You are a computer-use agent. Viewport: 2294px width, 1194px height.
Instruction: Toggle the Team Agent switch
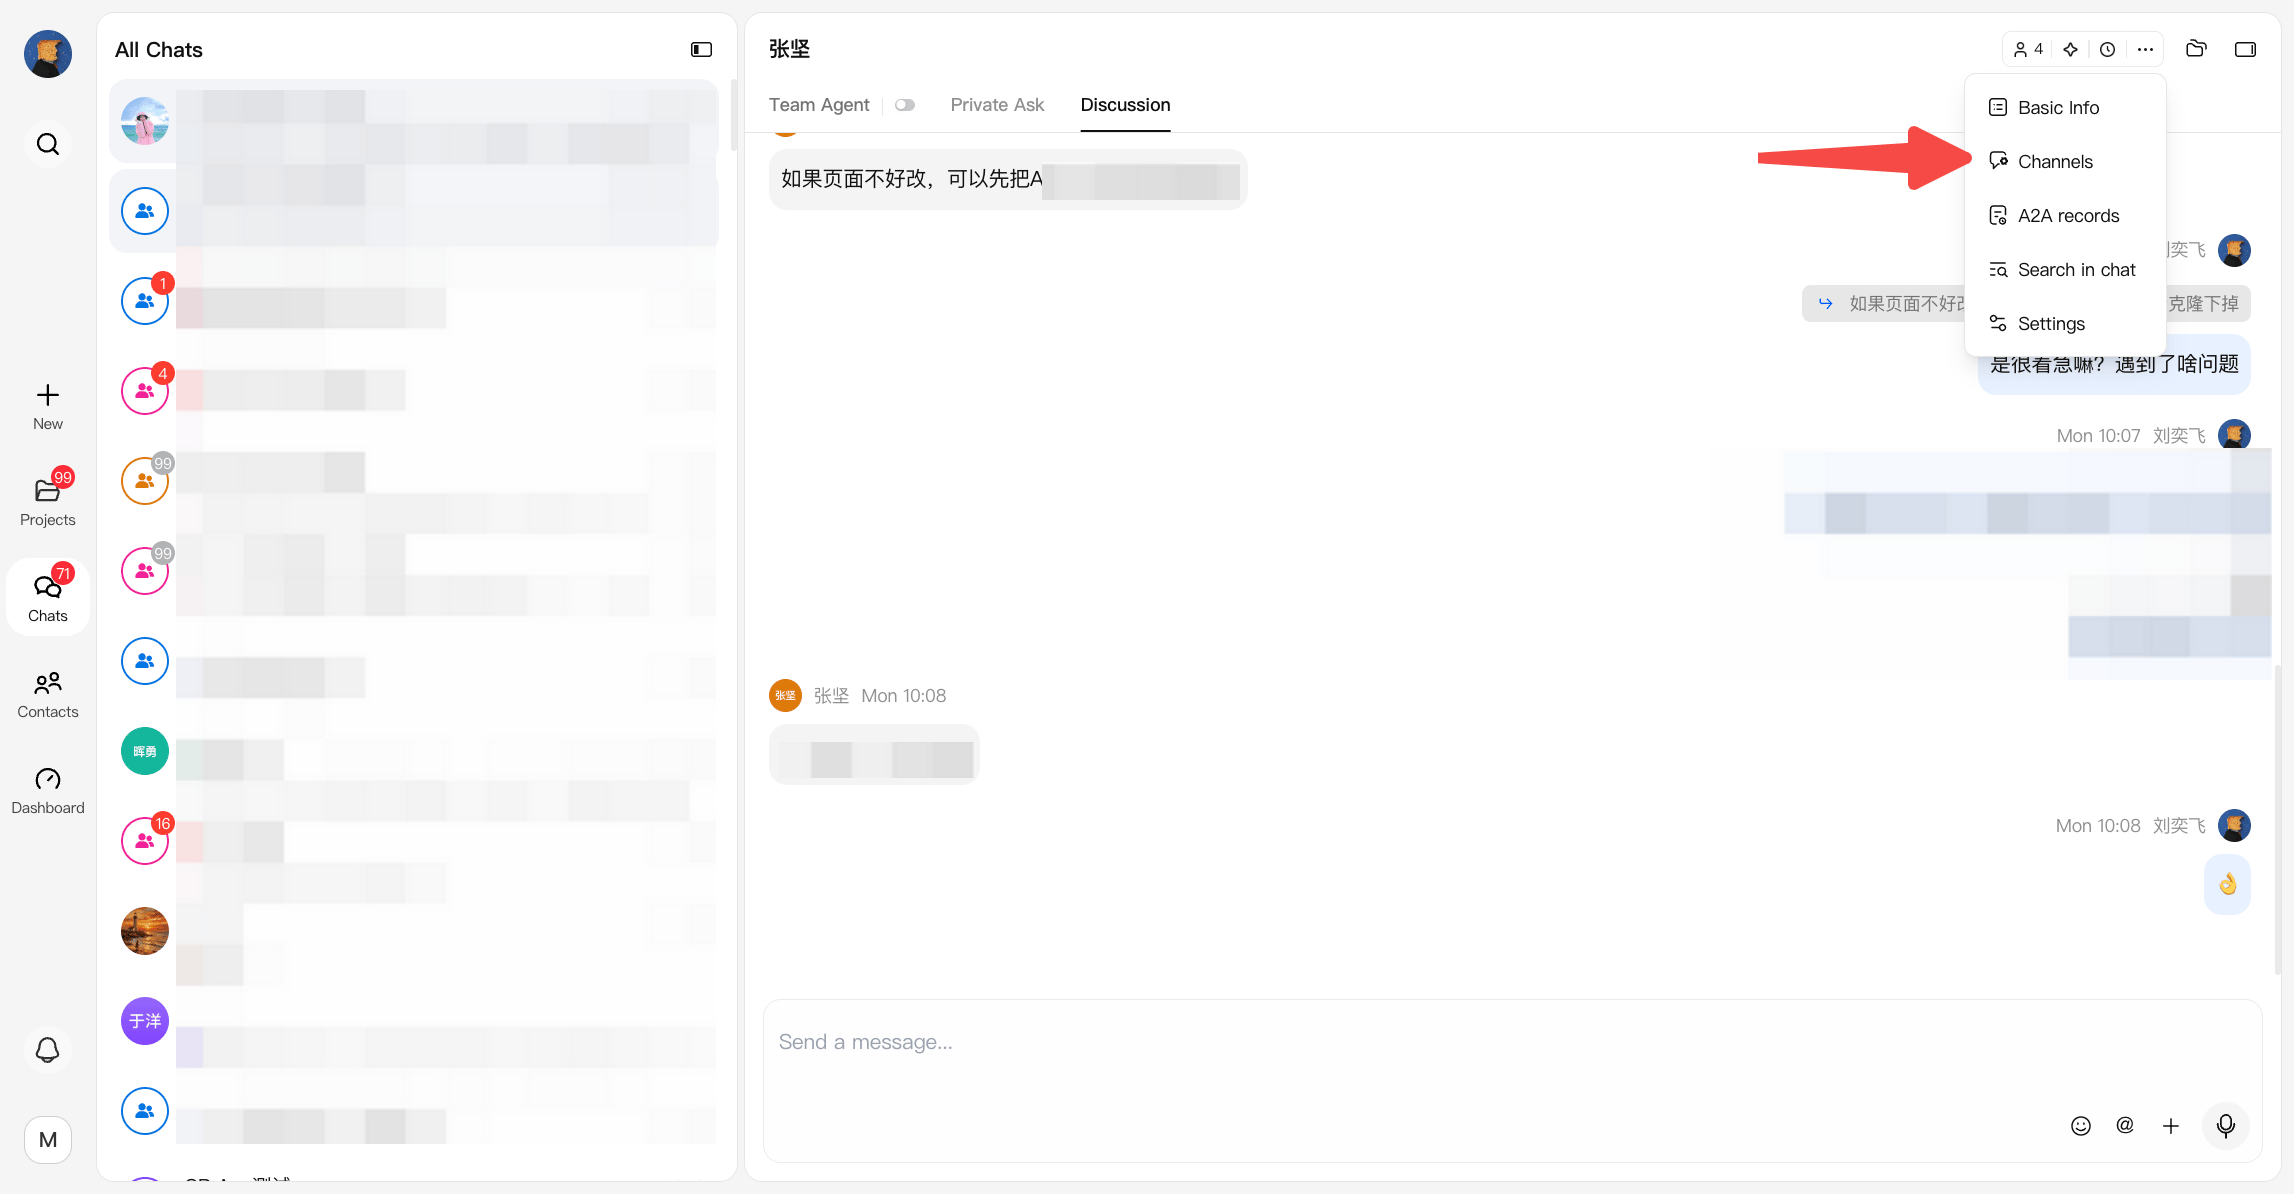coord(905,105)
